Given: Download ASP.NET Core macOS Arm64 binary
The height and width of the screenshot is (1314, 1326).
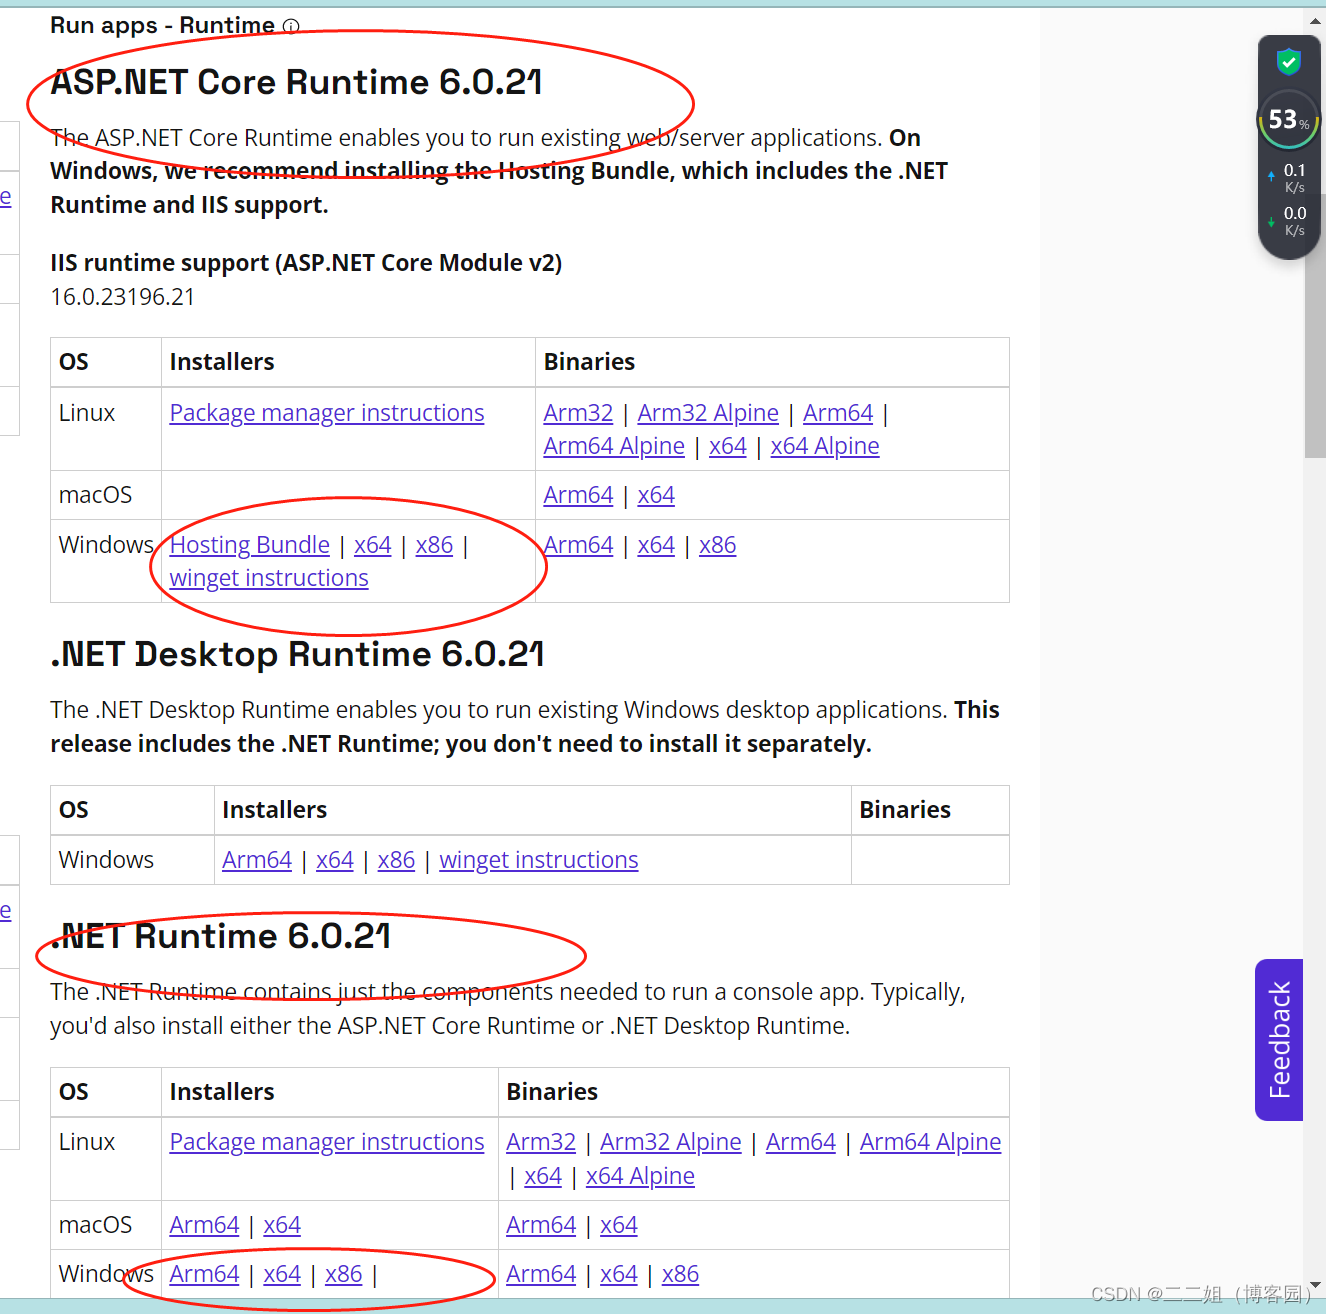Looking at the screenshot, I should (578, 495).
